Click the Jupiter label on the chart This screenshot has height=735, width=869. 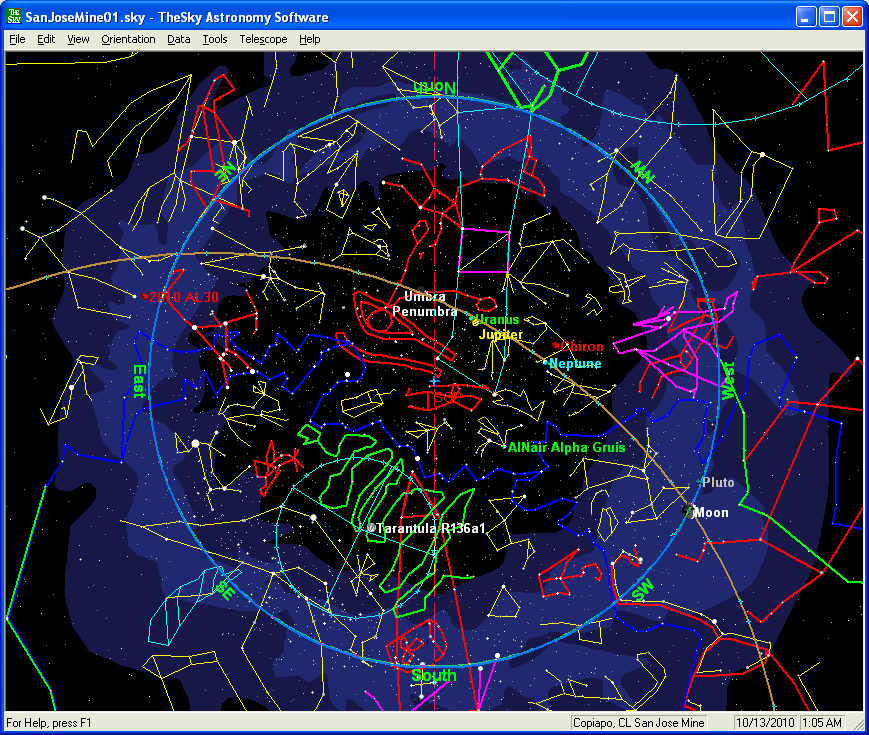coord(500,335)
